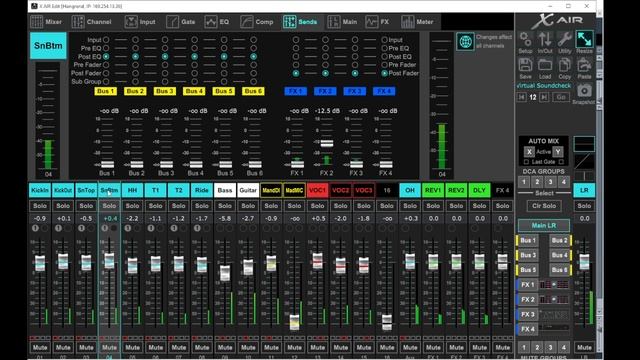Select the DLY channel strip

[480, 190]
